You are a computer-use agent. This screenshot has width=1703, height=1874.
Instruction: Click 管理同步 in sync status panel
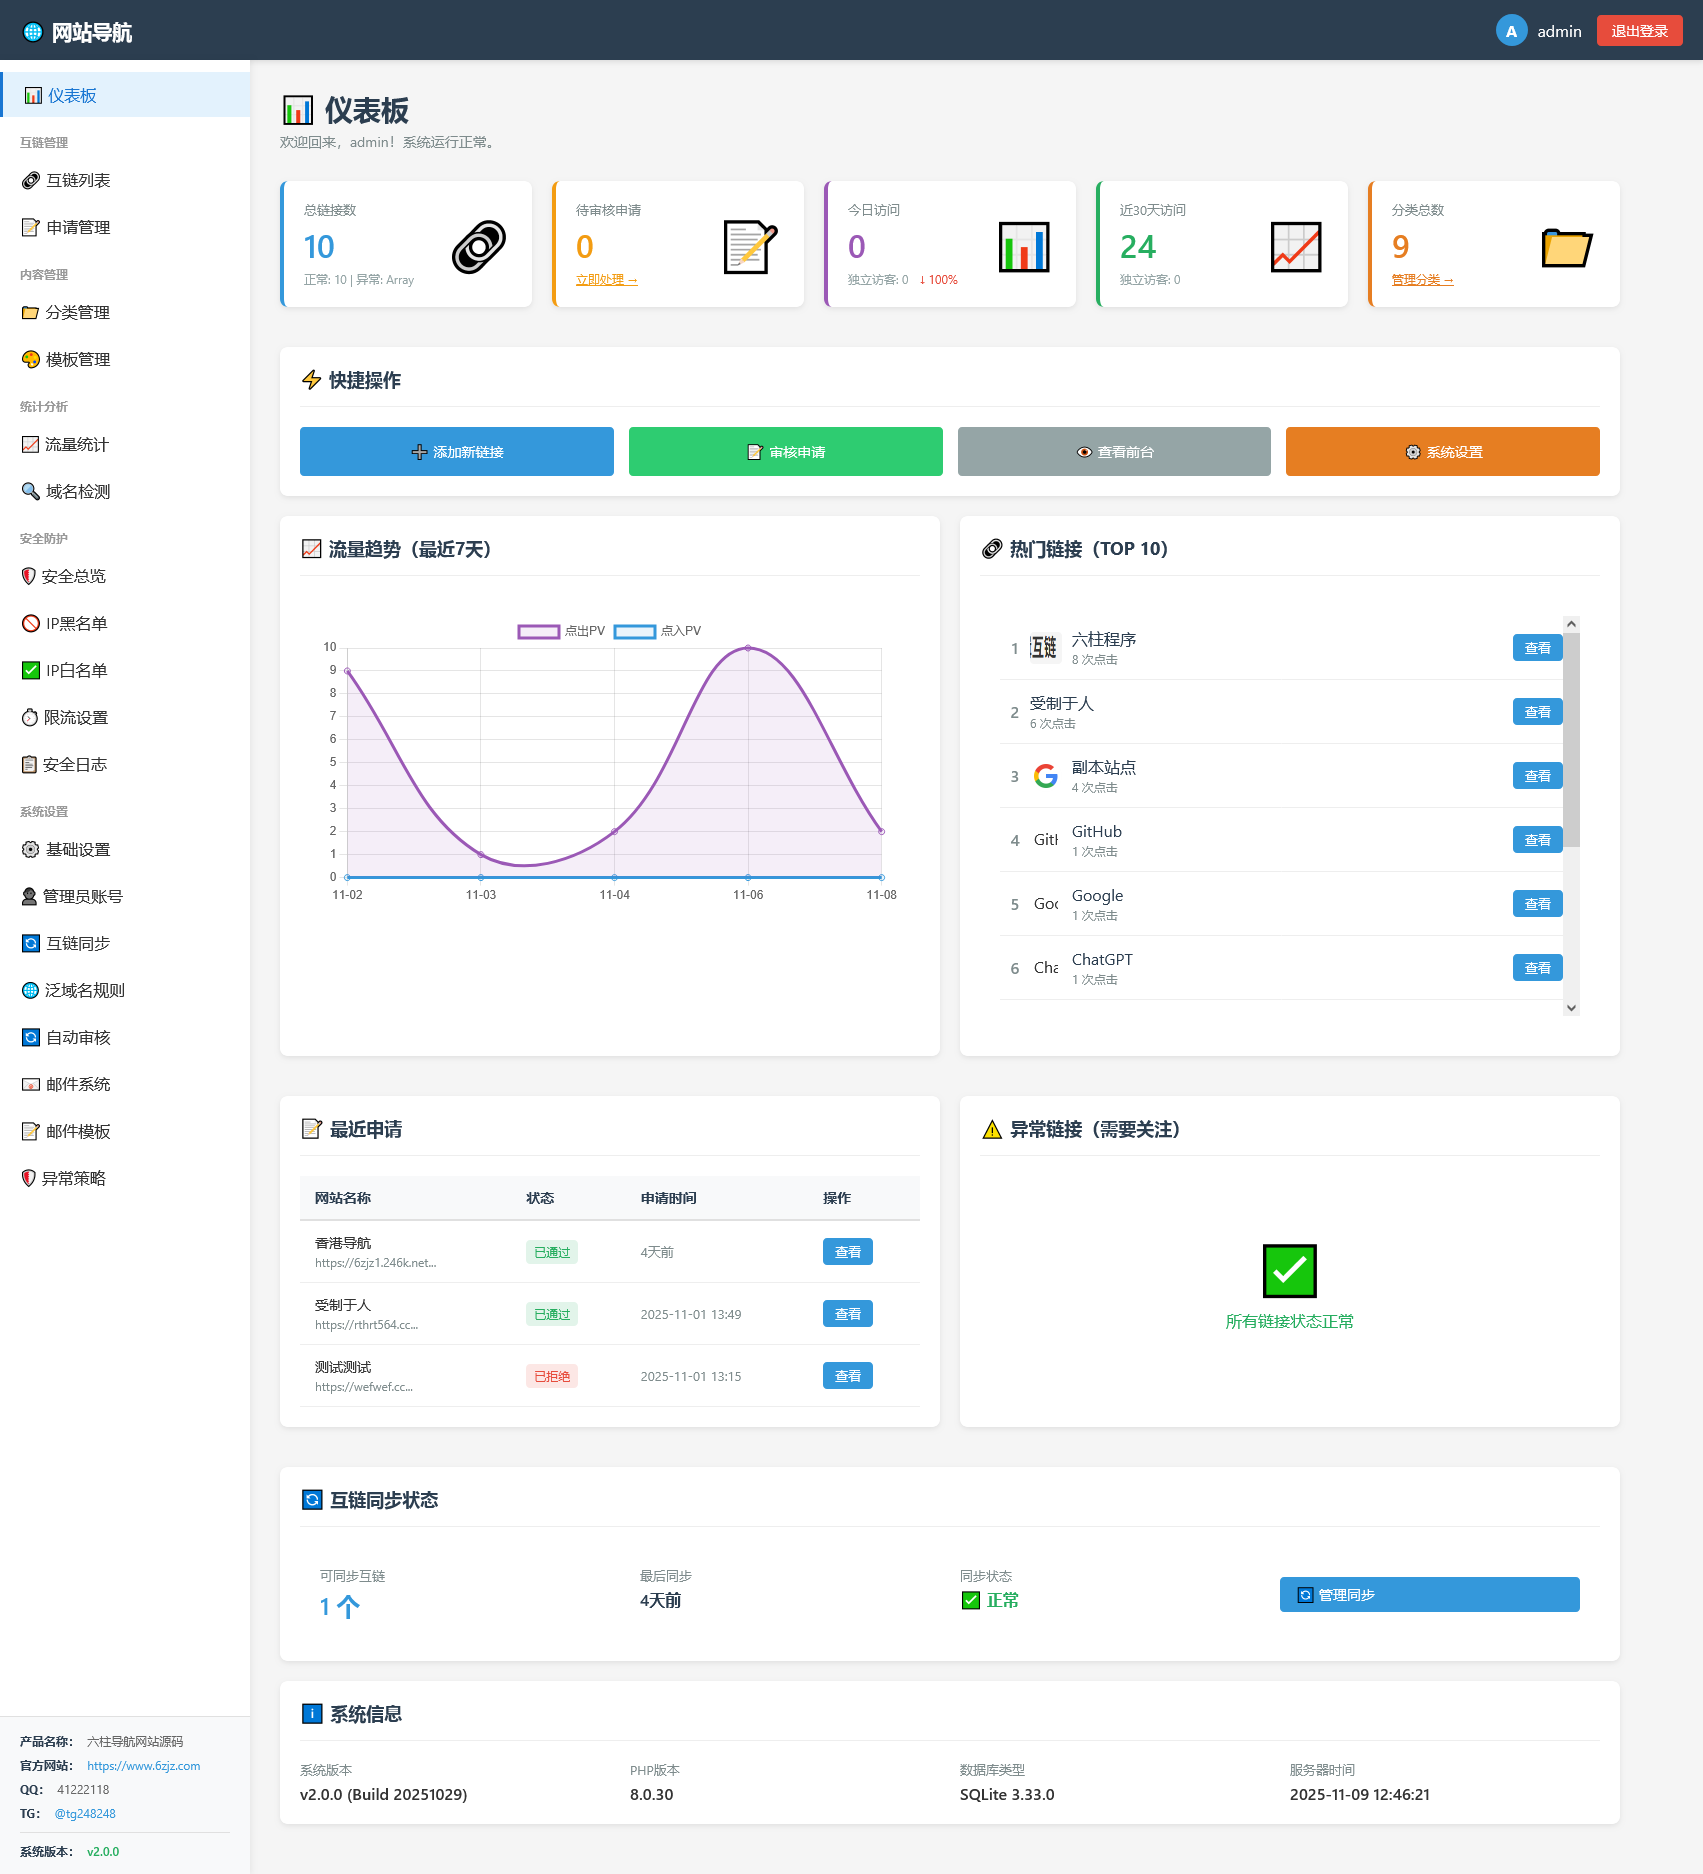tap(1428, 1594)
